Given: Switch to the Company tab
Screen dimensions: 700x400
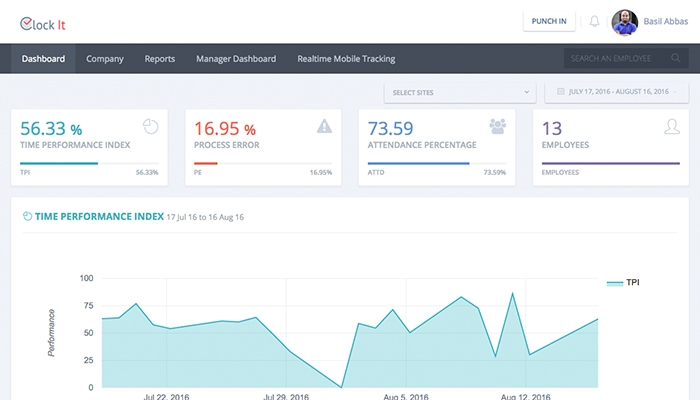Looking at the screenshot, I should pos(105,59).
